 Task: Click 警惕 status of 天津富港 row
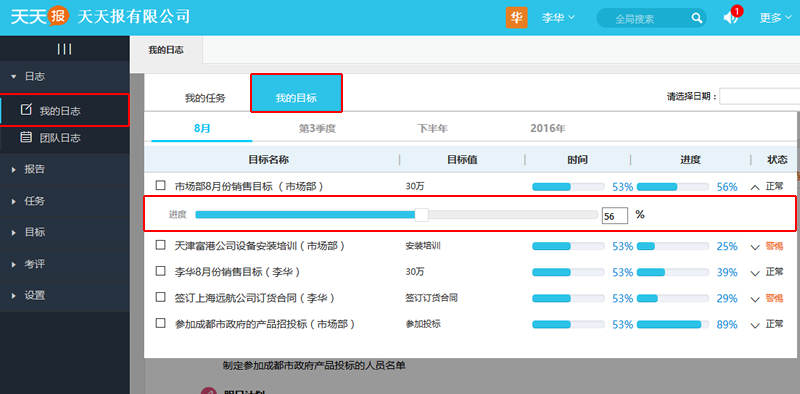(774, 247)
